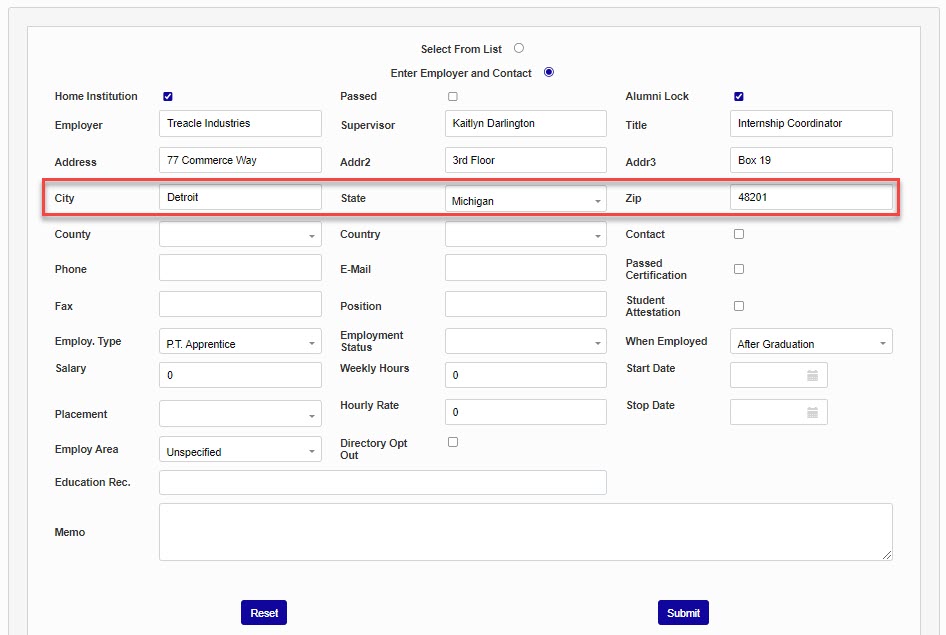Check the Directory Opt Out box
946x635 pixels.
pyautogui.click(x=453, y=442)
